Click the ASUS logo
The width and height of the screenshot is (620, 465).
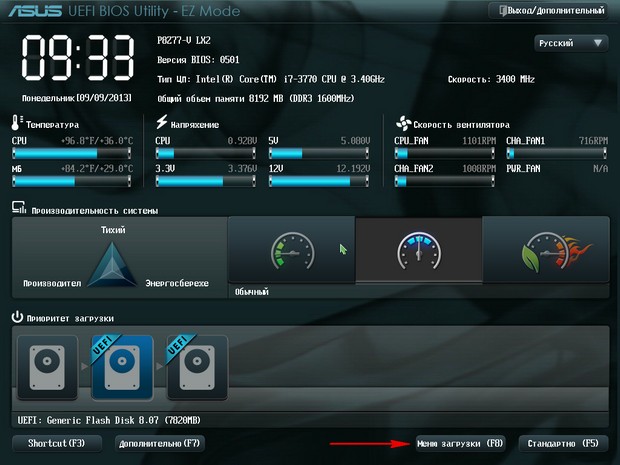coord(35,11)
